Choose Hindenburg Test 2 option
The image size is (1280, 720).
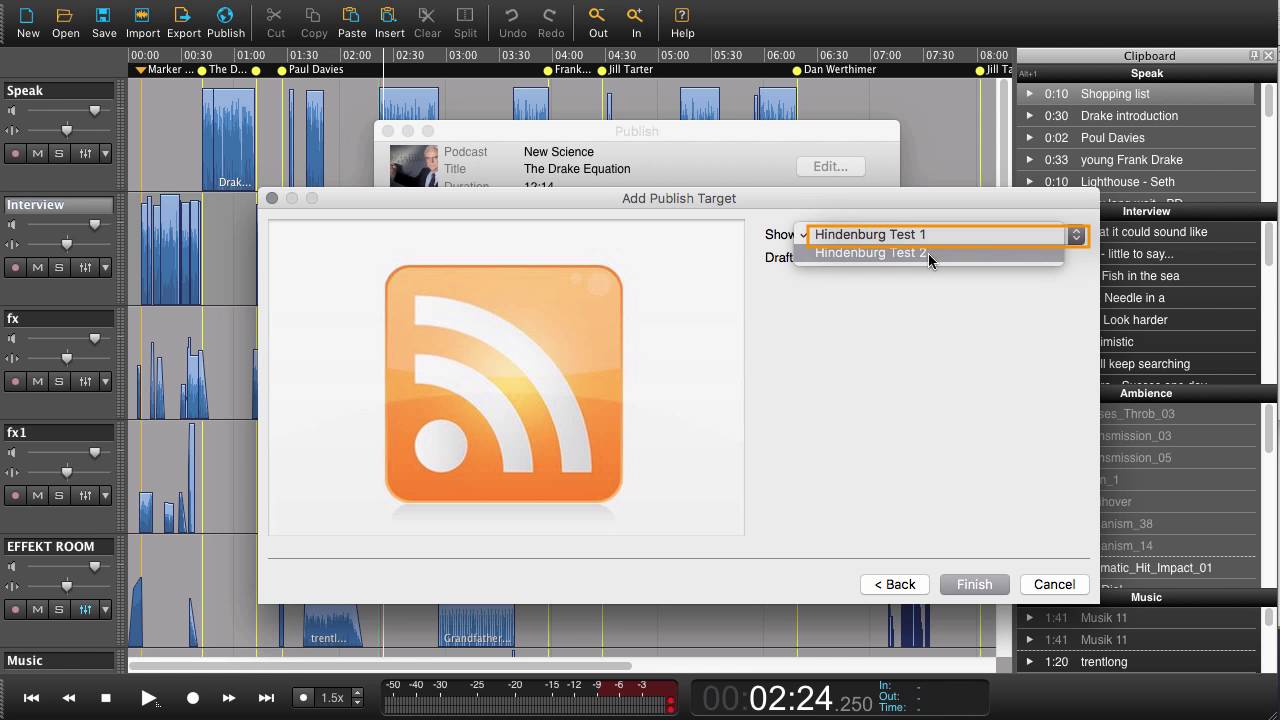pyautogui.click(x=929, y=253)
